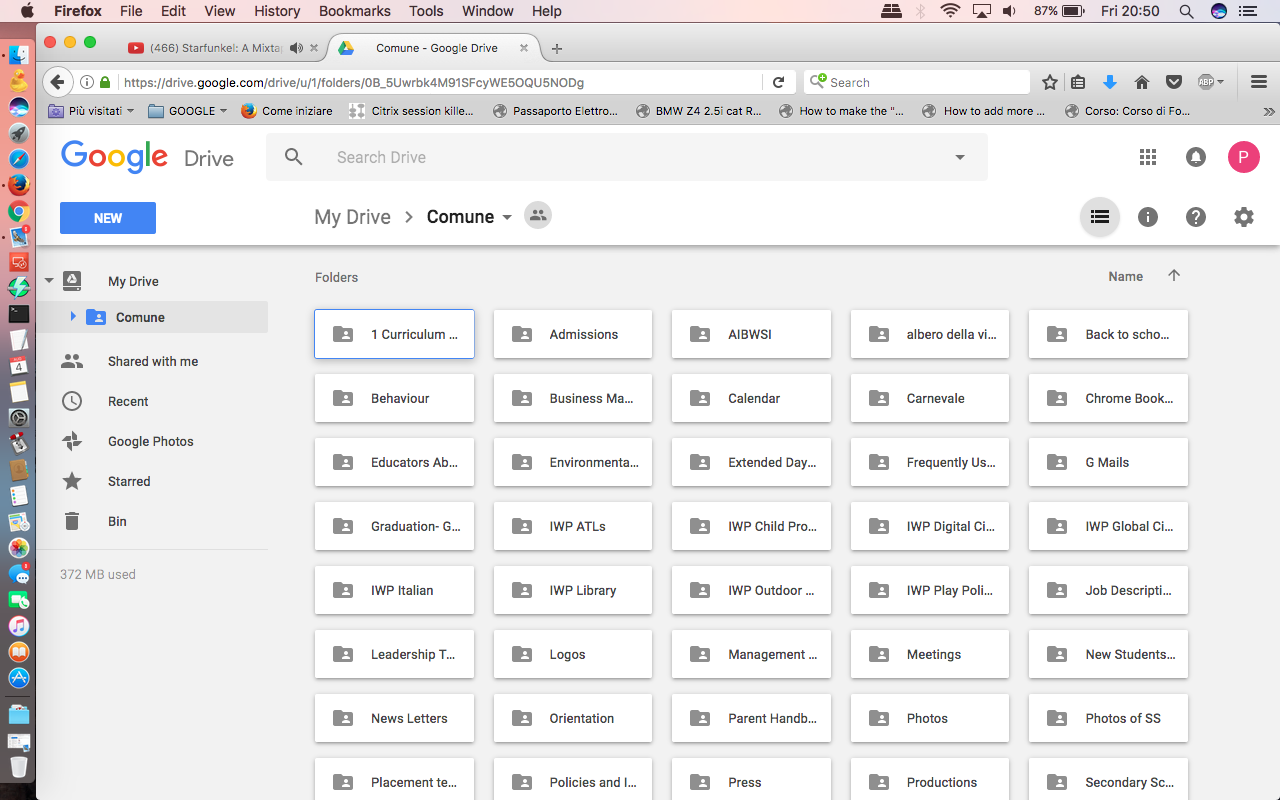The width and height of the screenshot is (1280, 800).
Task: Open the Firefox File menu
Action: click(x=131, y=11)
